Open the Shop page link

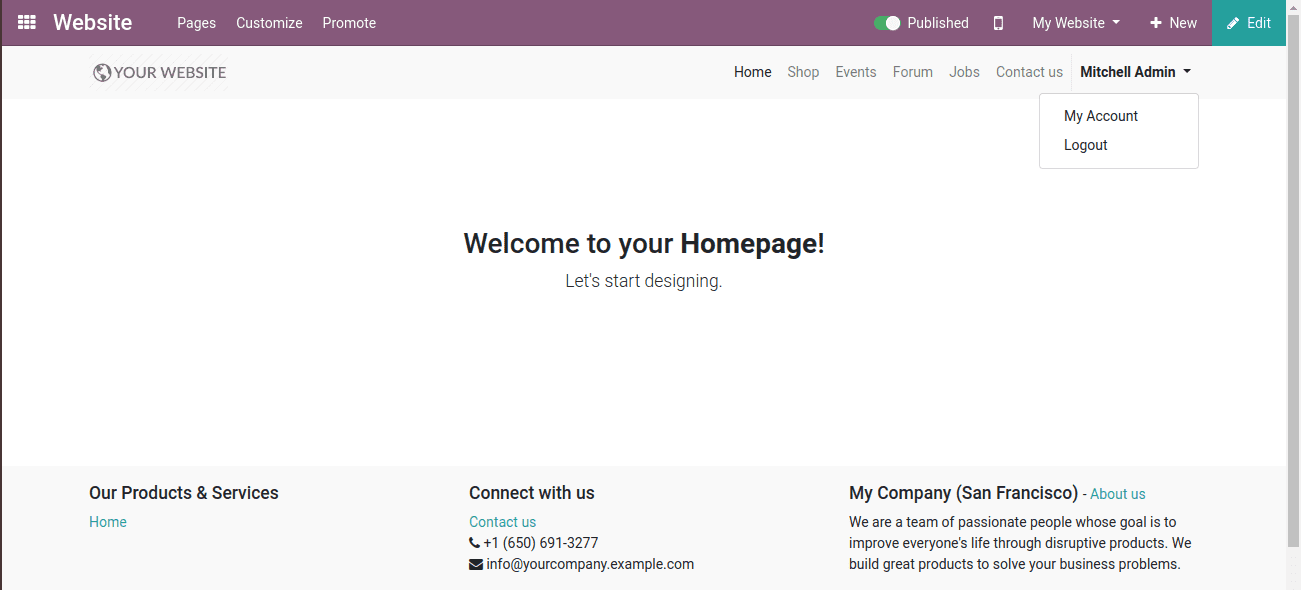(x=803, y=72)
